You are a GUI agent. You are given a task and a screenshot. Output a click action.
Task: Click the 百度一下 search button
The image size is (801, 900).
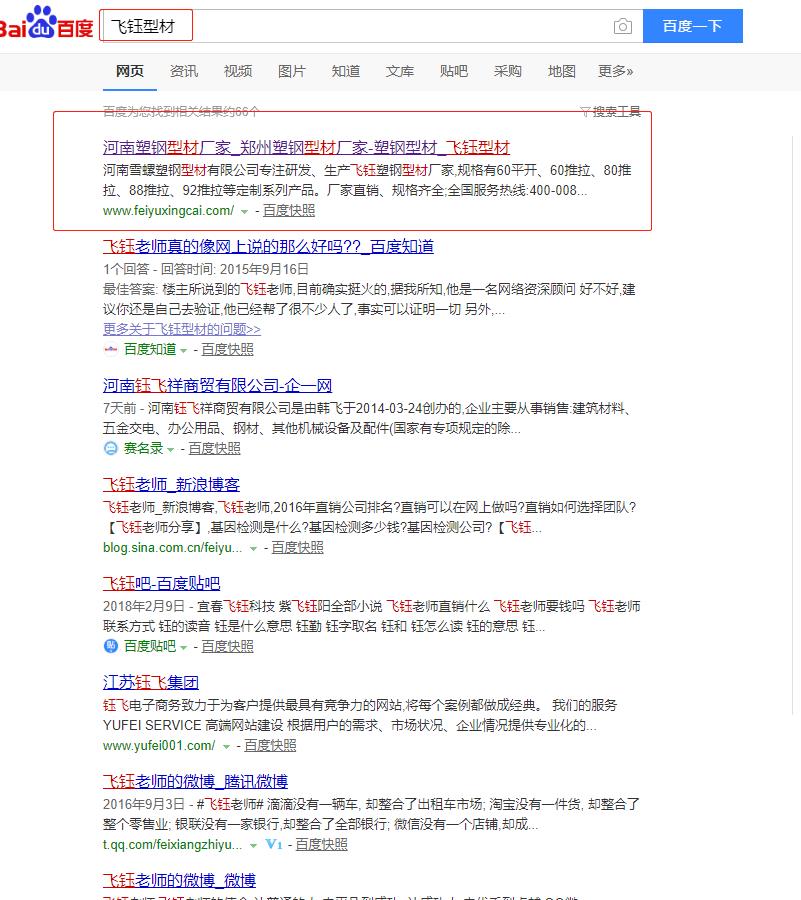point(693,26)
